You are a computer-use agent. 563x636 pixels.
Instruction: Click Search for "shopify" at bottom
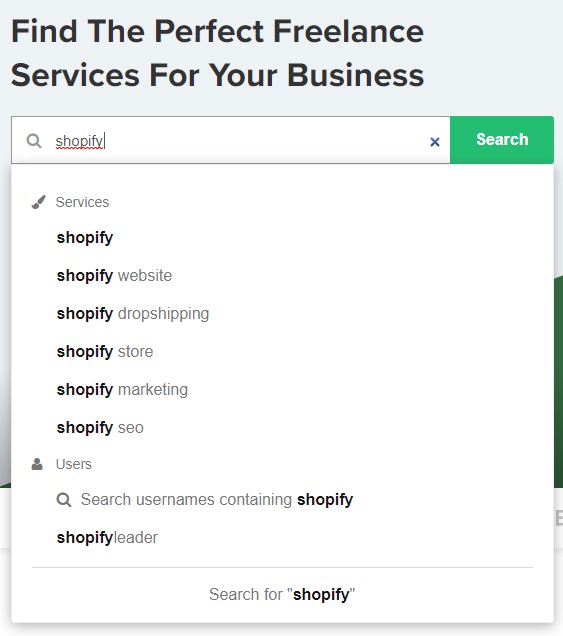(x=282, y=595)
